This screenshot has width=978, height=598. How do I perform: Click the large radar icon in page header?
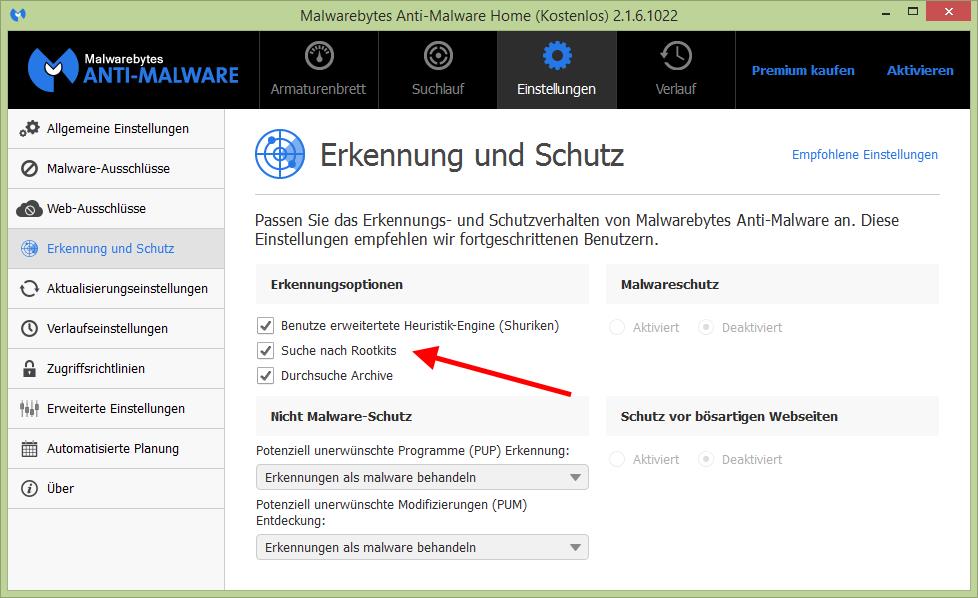point(280,154)
